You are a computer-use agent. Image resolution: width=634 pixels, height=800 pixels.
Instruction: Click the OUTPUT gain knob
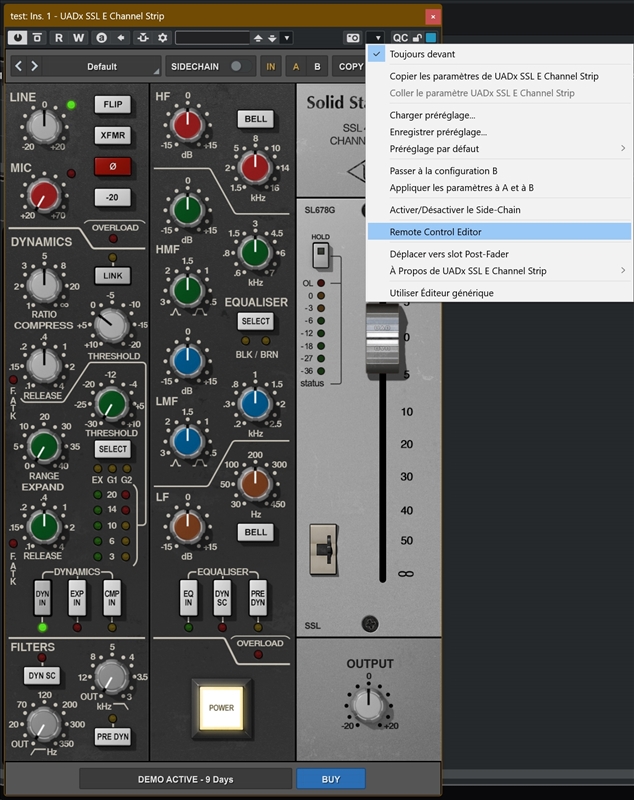[368, 706]
